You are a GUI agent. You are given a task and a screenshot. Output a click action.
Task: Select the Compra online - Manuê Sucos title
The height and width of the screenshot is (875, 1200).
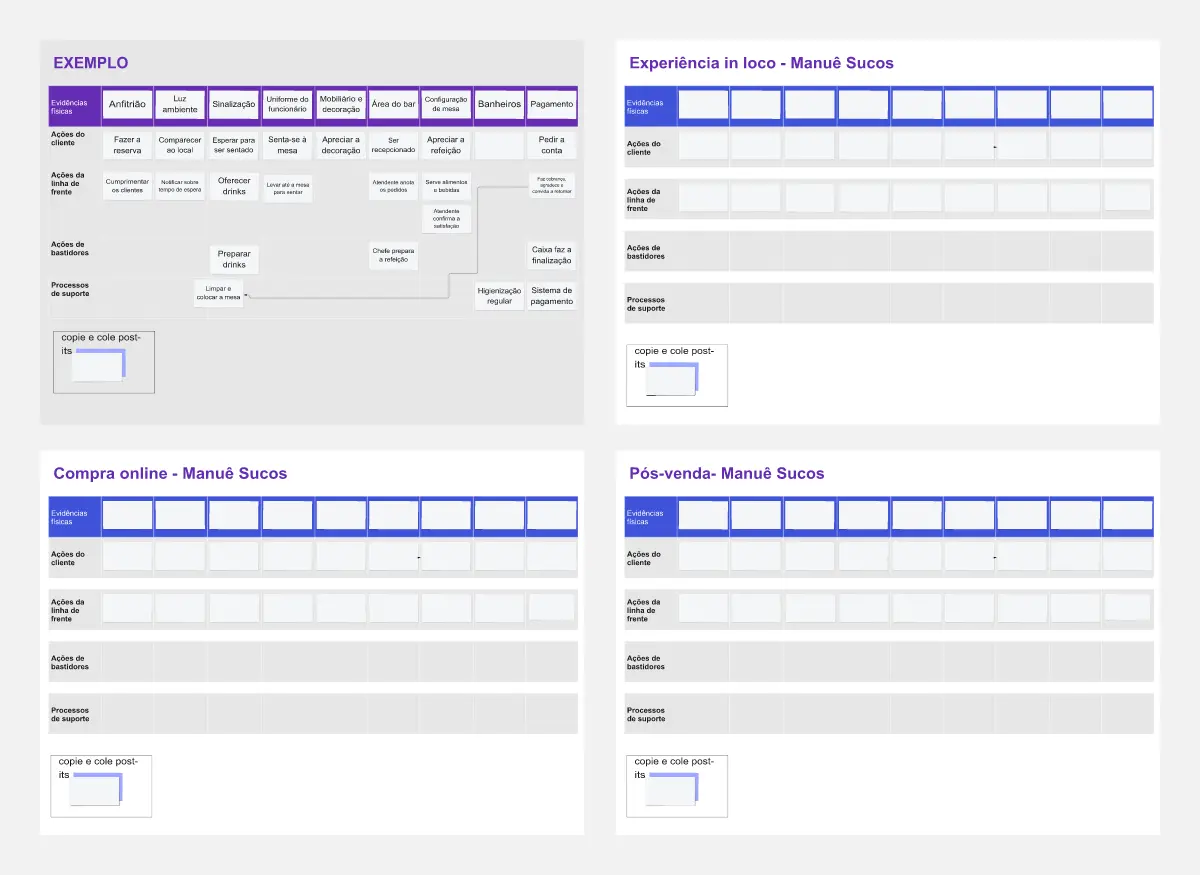point(169,473)
